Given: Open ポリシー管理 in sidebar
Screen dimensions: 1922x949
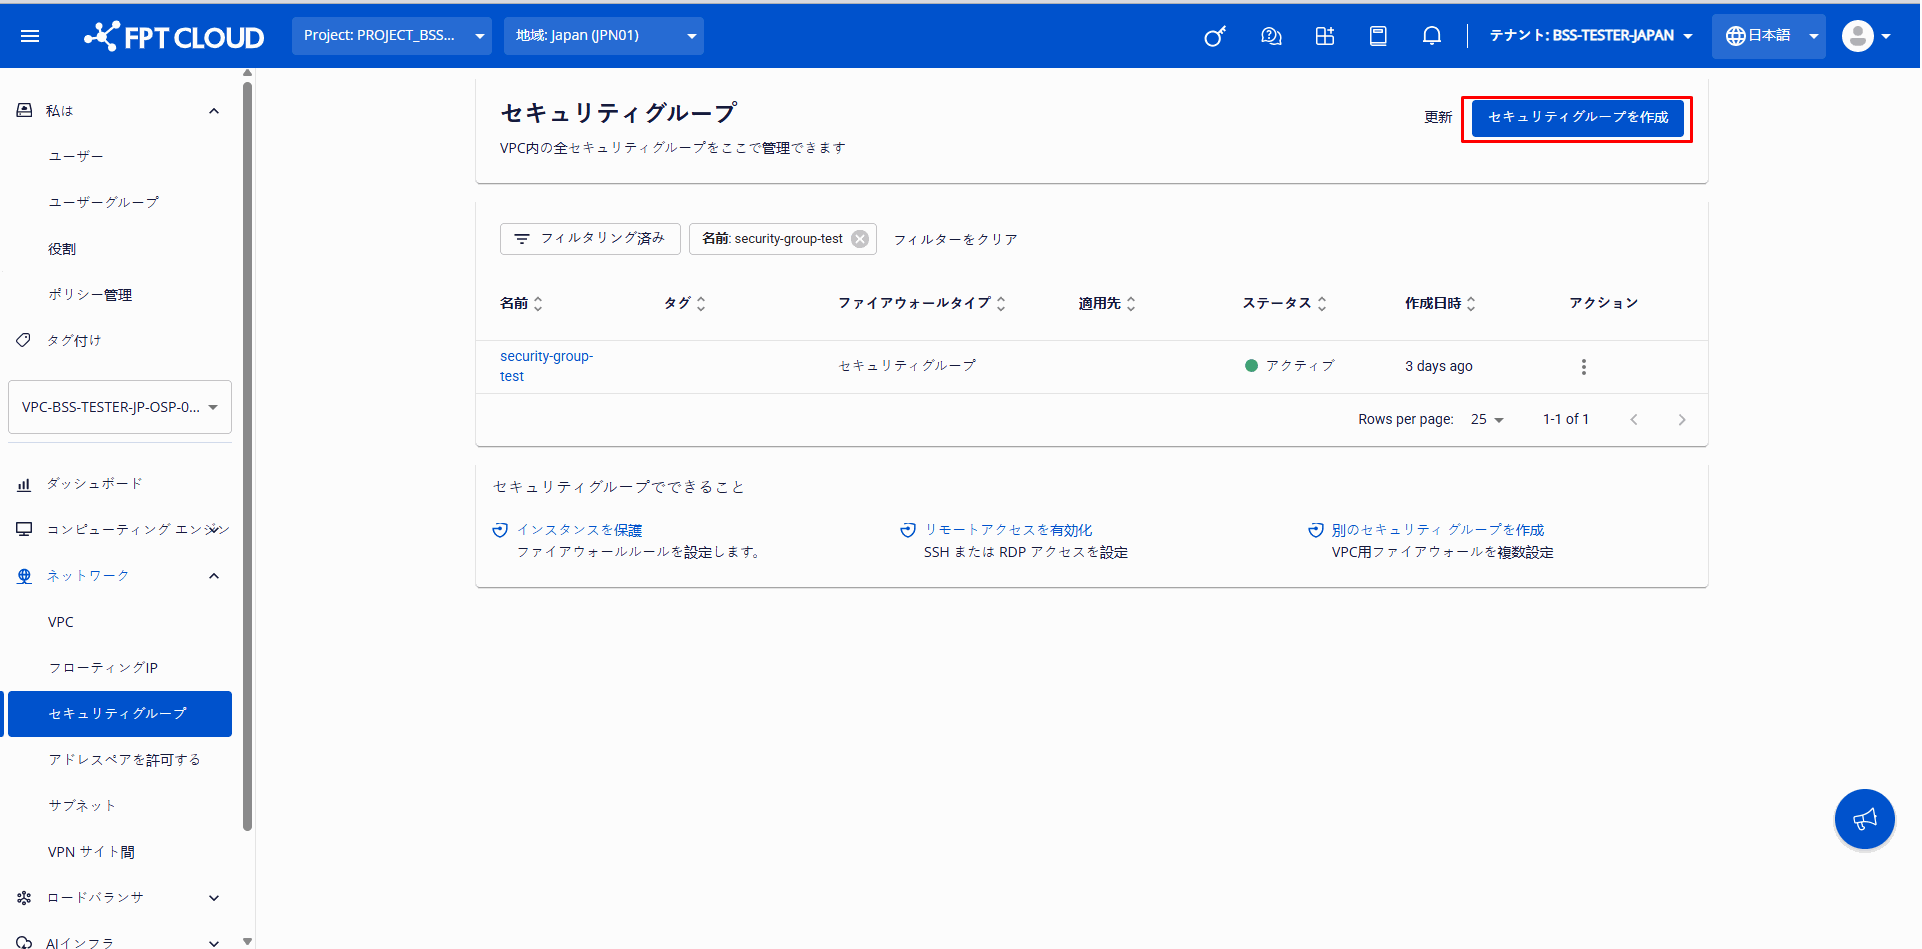Looking at the screenshot, I should (x=90, y=295).
